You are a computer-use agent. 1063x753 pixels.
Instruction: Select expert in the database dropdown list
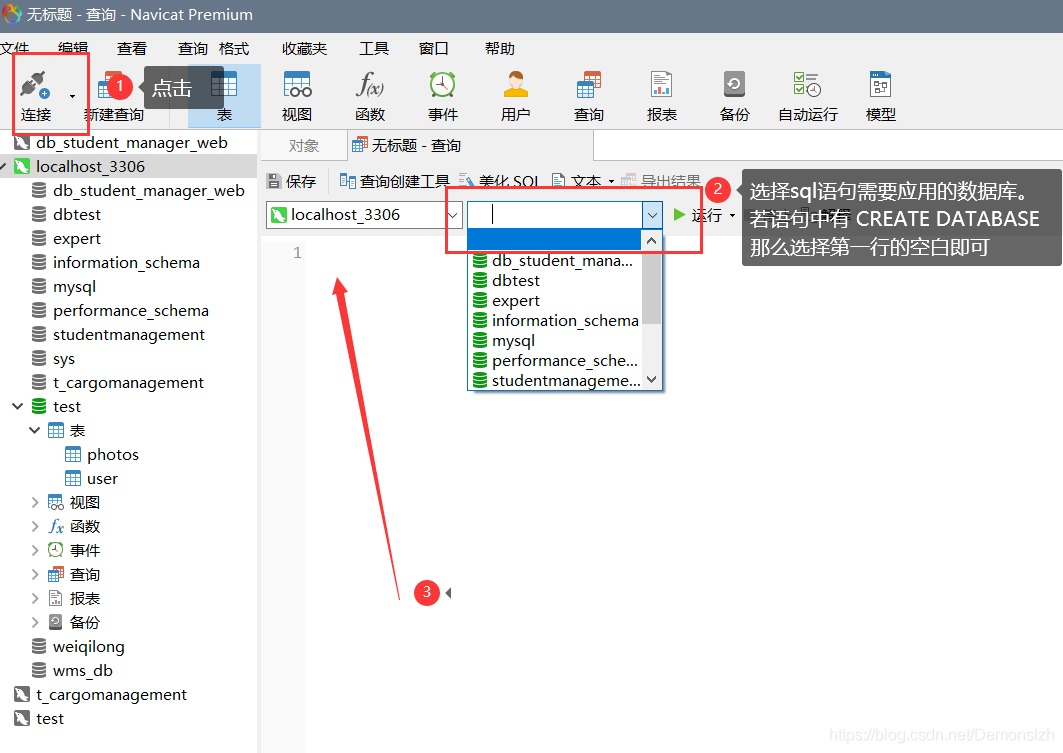pos(555,300)
